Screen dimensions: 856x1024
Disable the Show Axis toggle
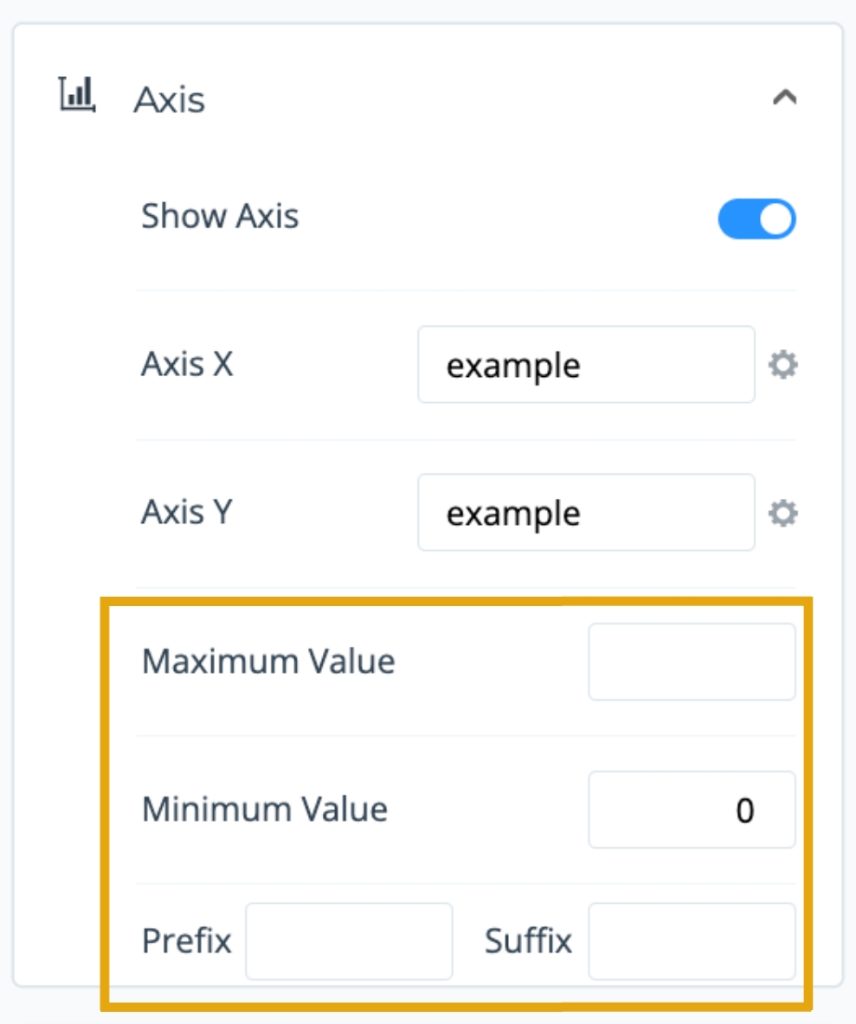point(757,218)
